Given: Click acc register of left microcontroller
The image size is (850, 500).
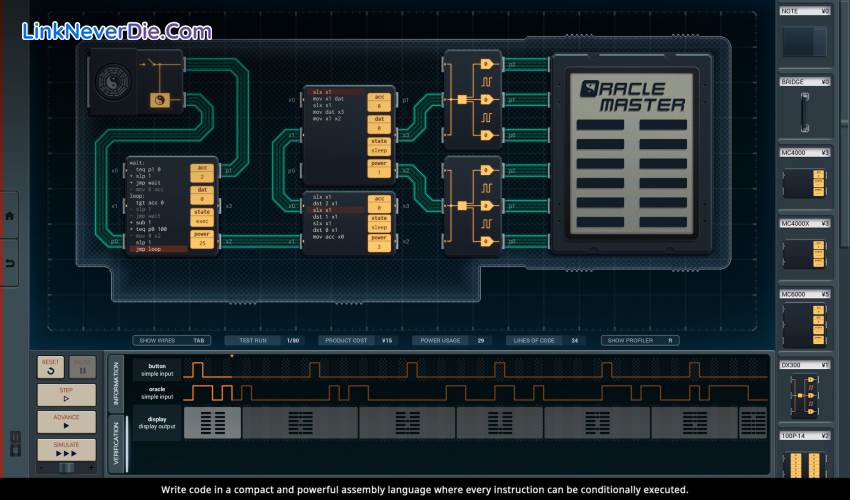Looking at the screenshot, I should coord(202,172).
